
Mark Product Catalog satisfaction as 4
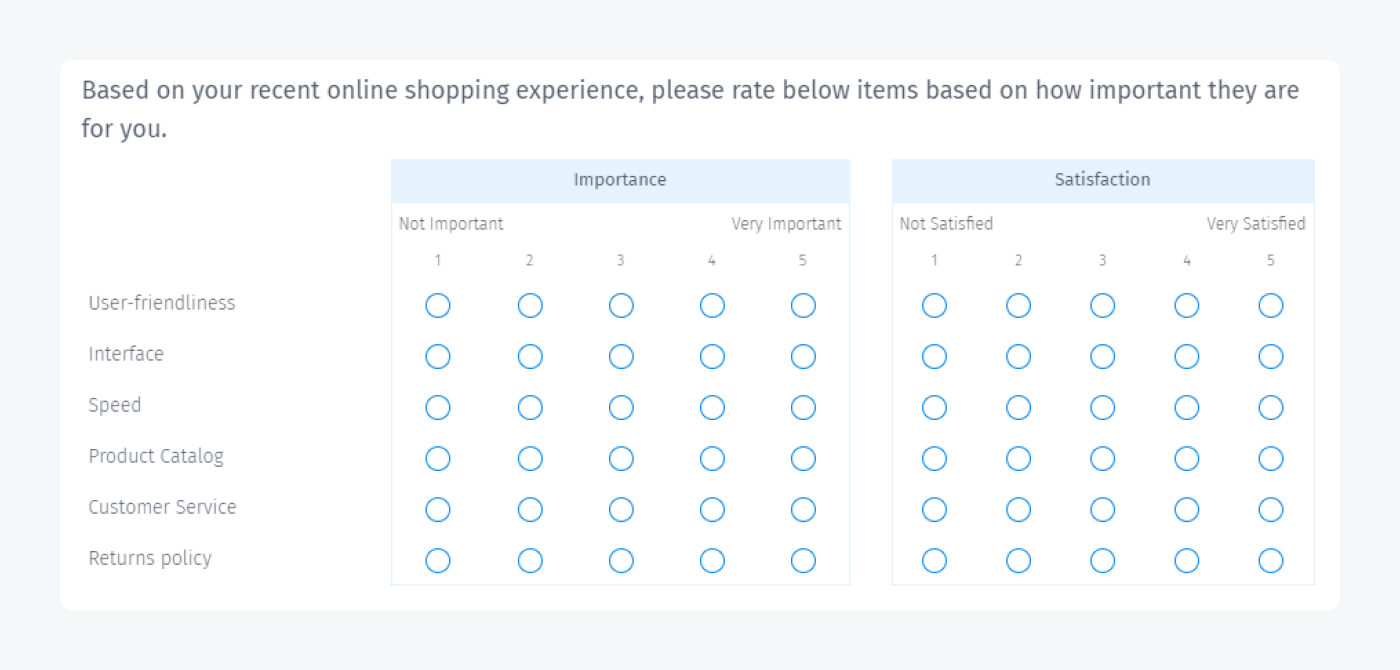pyautogui.click(x=1187, y=458)
